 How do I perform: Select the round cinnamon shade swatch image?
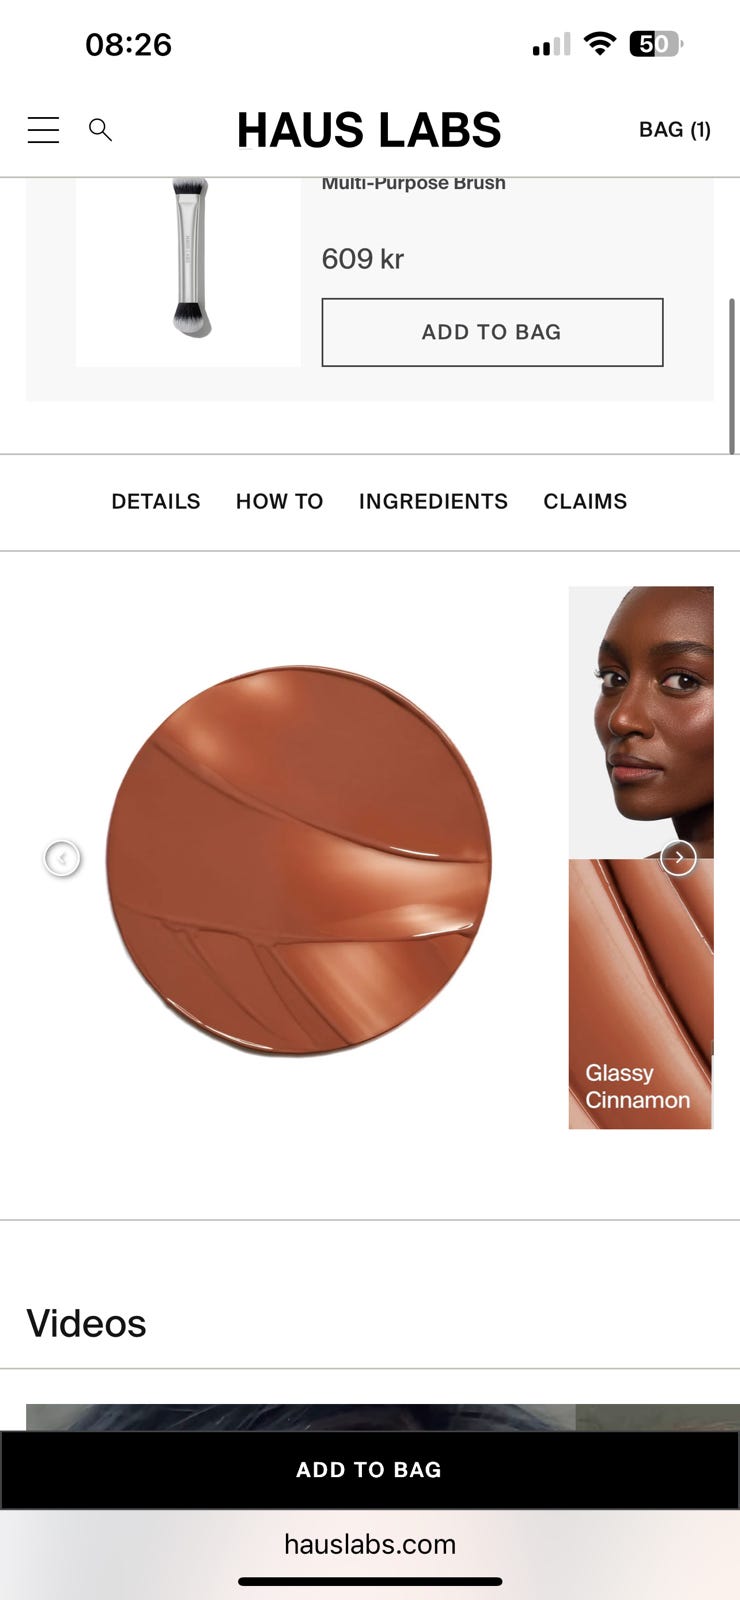[x=299, y=860]
